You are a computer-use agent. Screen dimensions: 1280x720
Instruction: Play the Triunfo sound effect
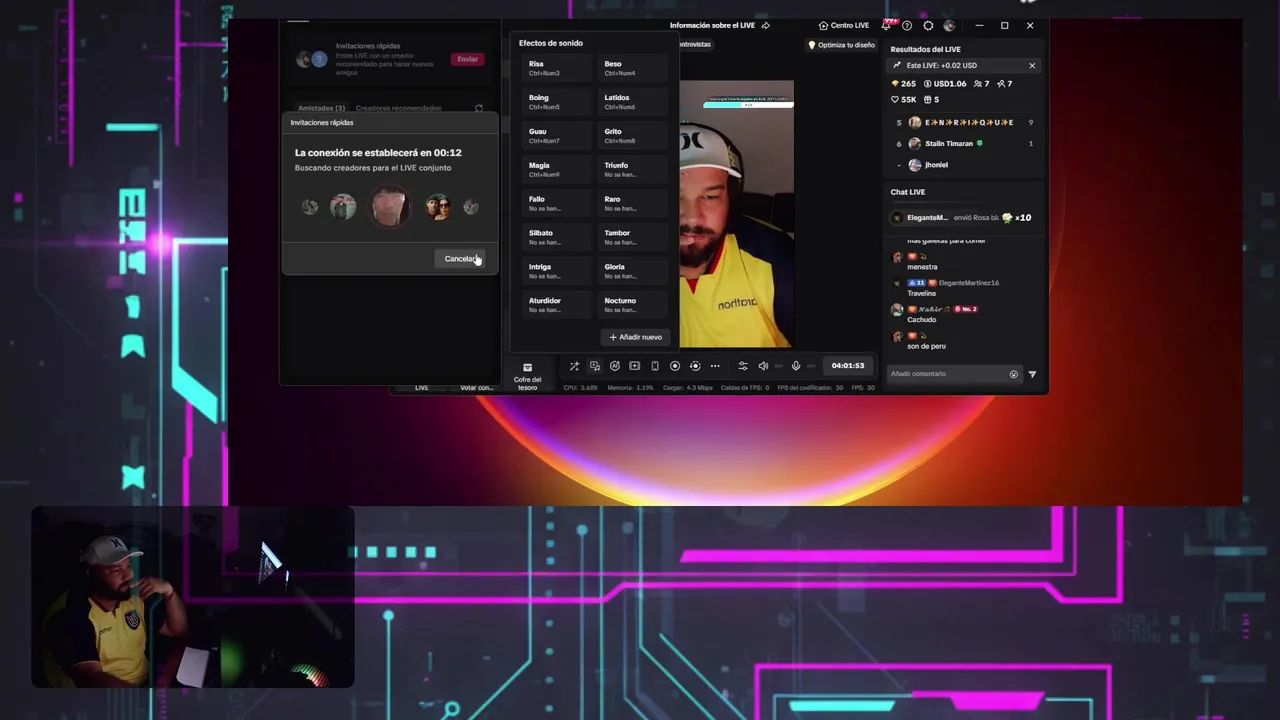click(633, 170)
